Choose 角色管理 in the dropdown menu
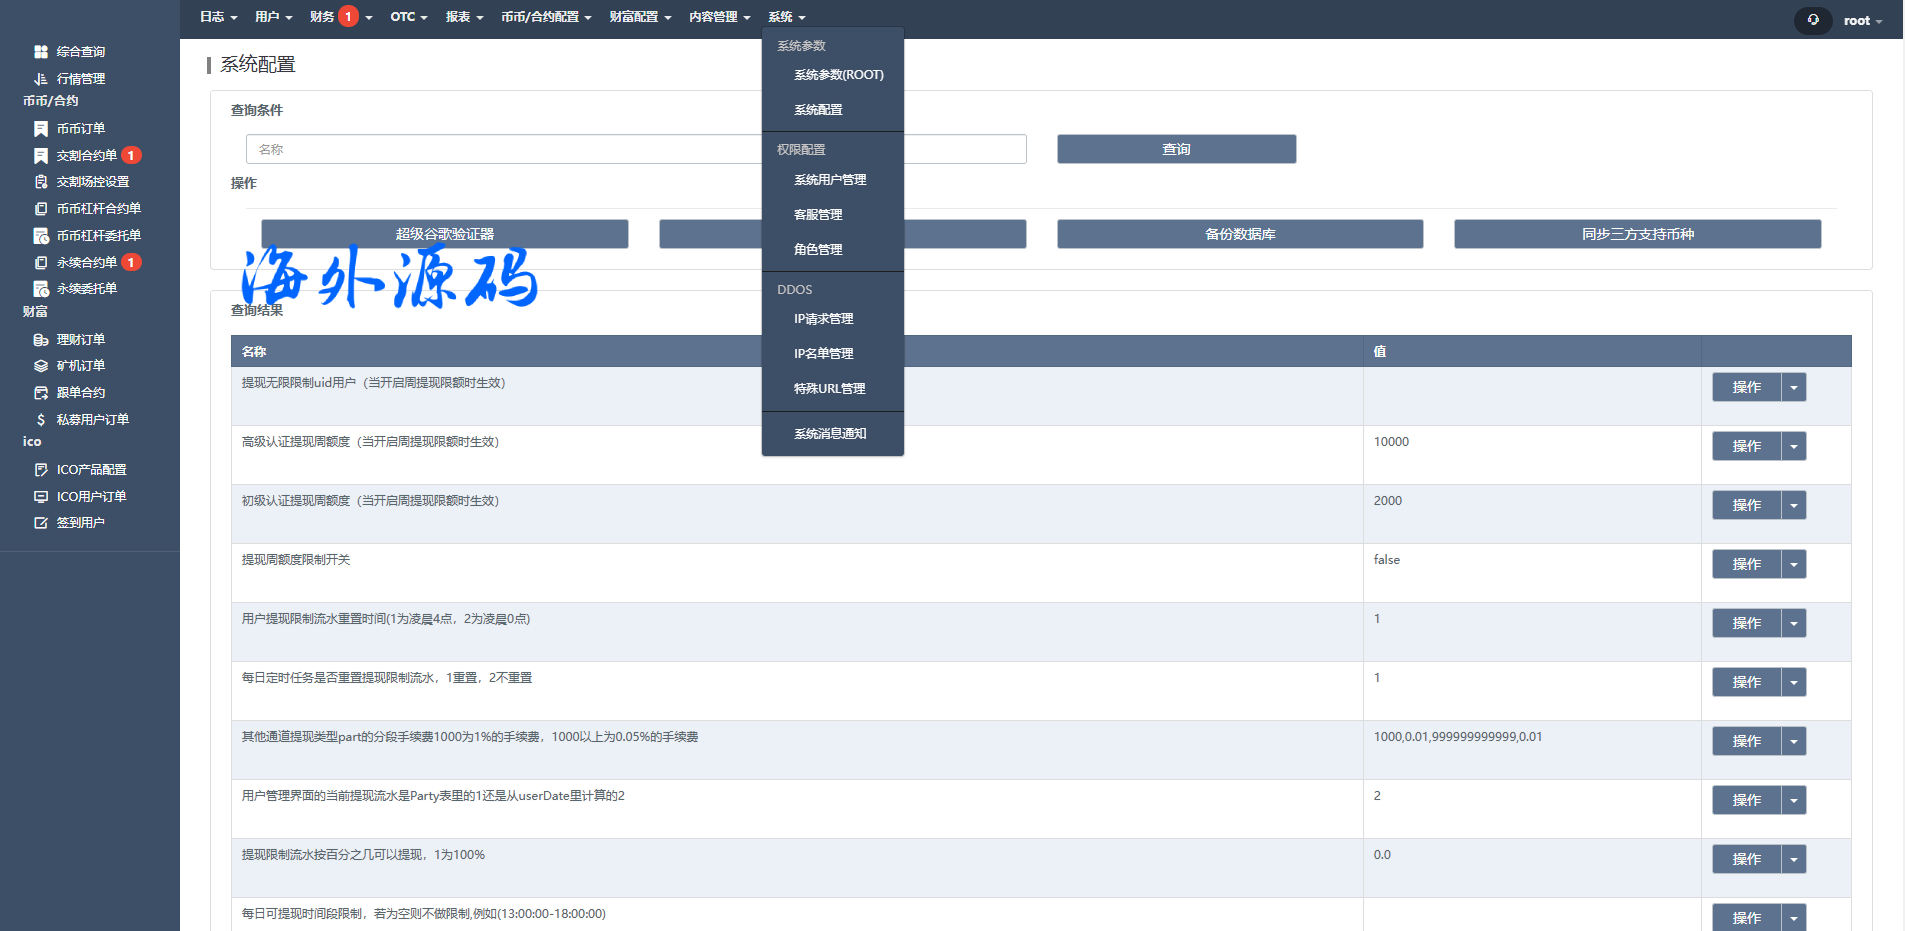The width and height of the screenshot is (1905, 931). [818, 250]
